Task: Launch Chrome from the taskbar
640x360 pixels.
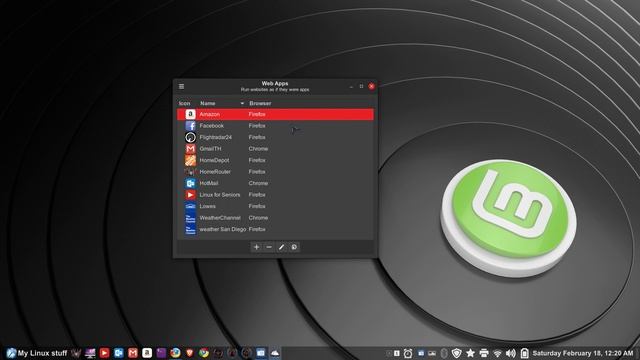Action: (x=204, y=353)
